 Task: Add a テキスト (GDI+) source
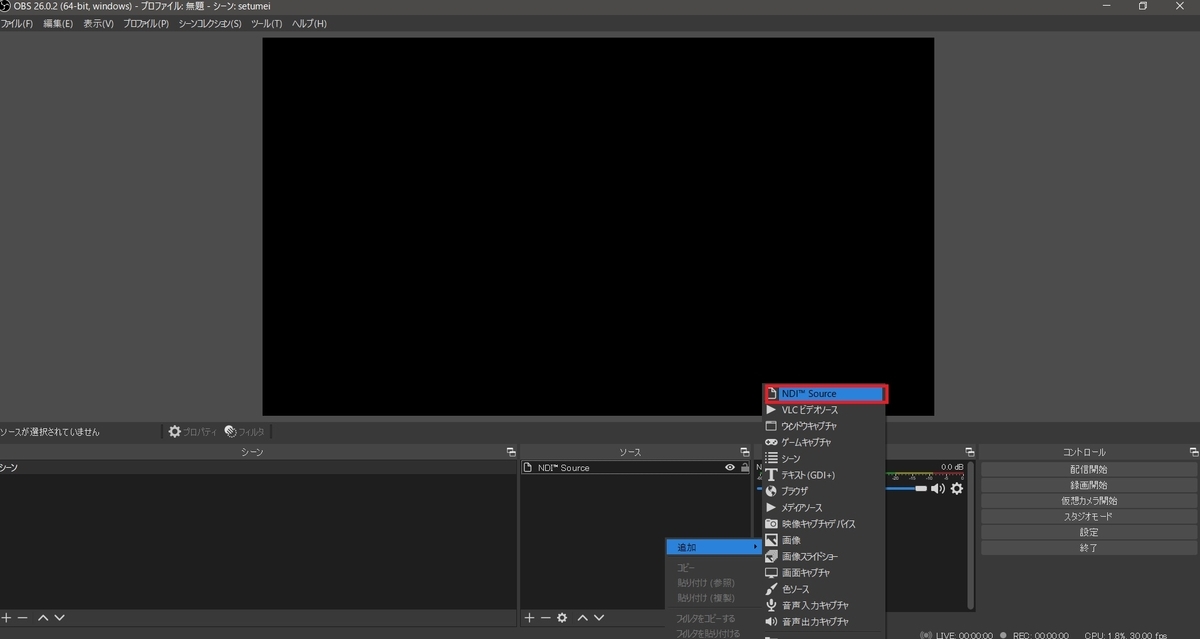(823, 475)
